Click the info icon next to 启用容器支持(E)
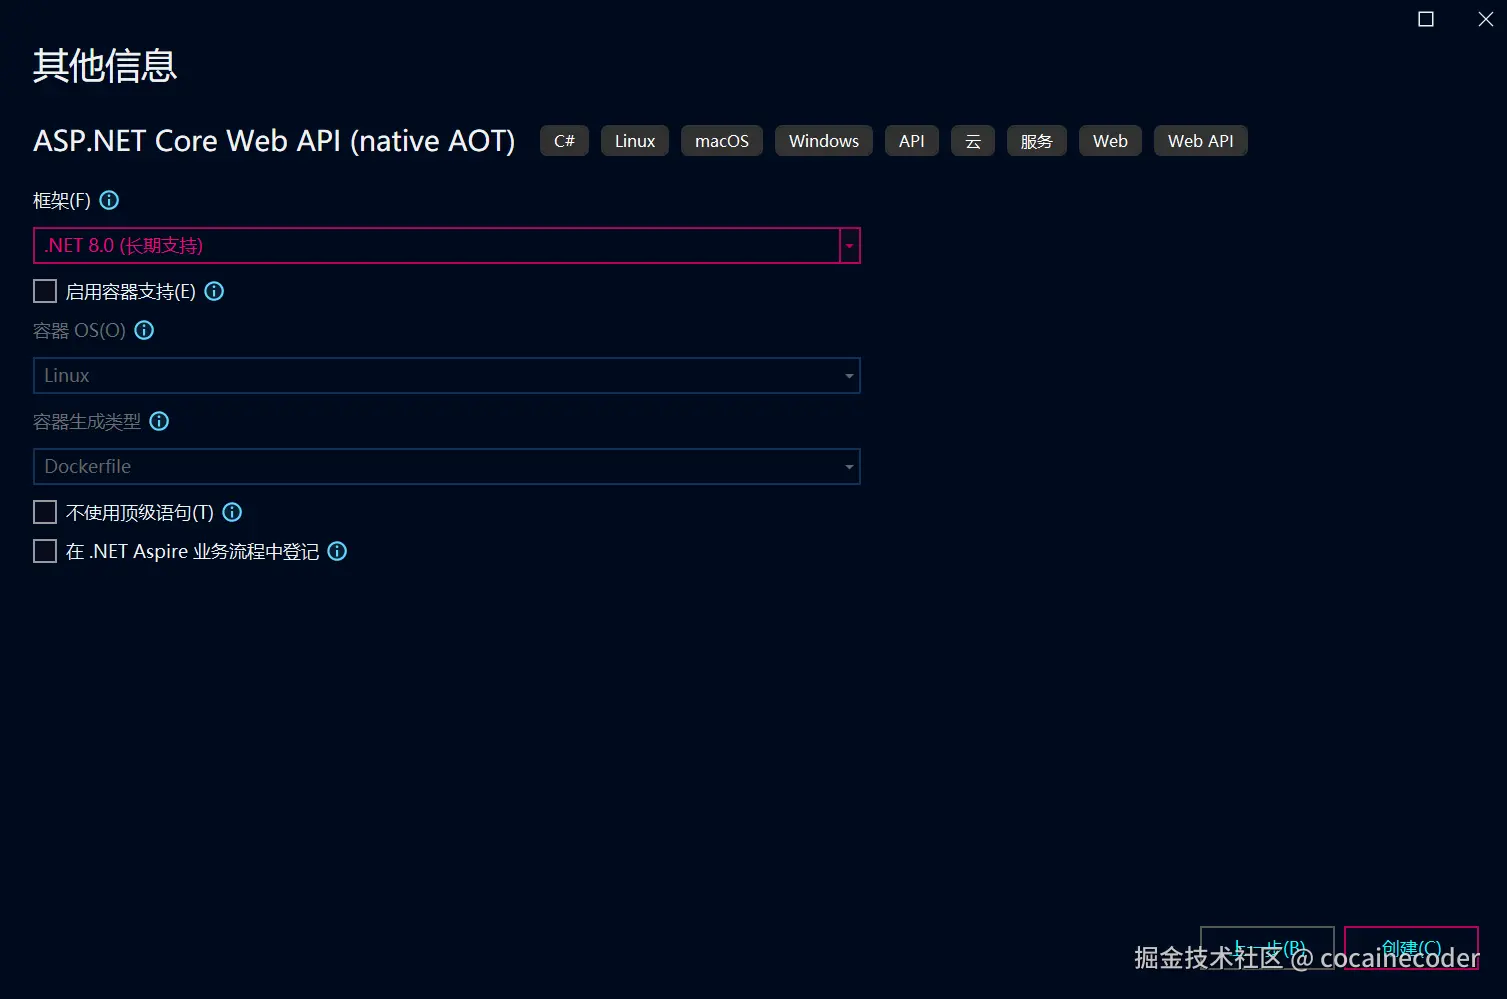The width and height of the screenshot is (1507, 999). coord(214,291)
